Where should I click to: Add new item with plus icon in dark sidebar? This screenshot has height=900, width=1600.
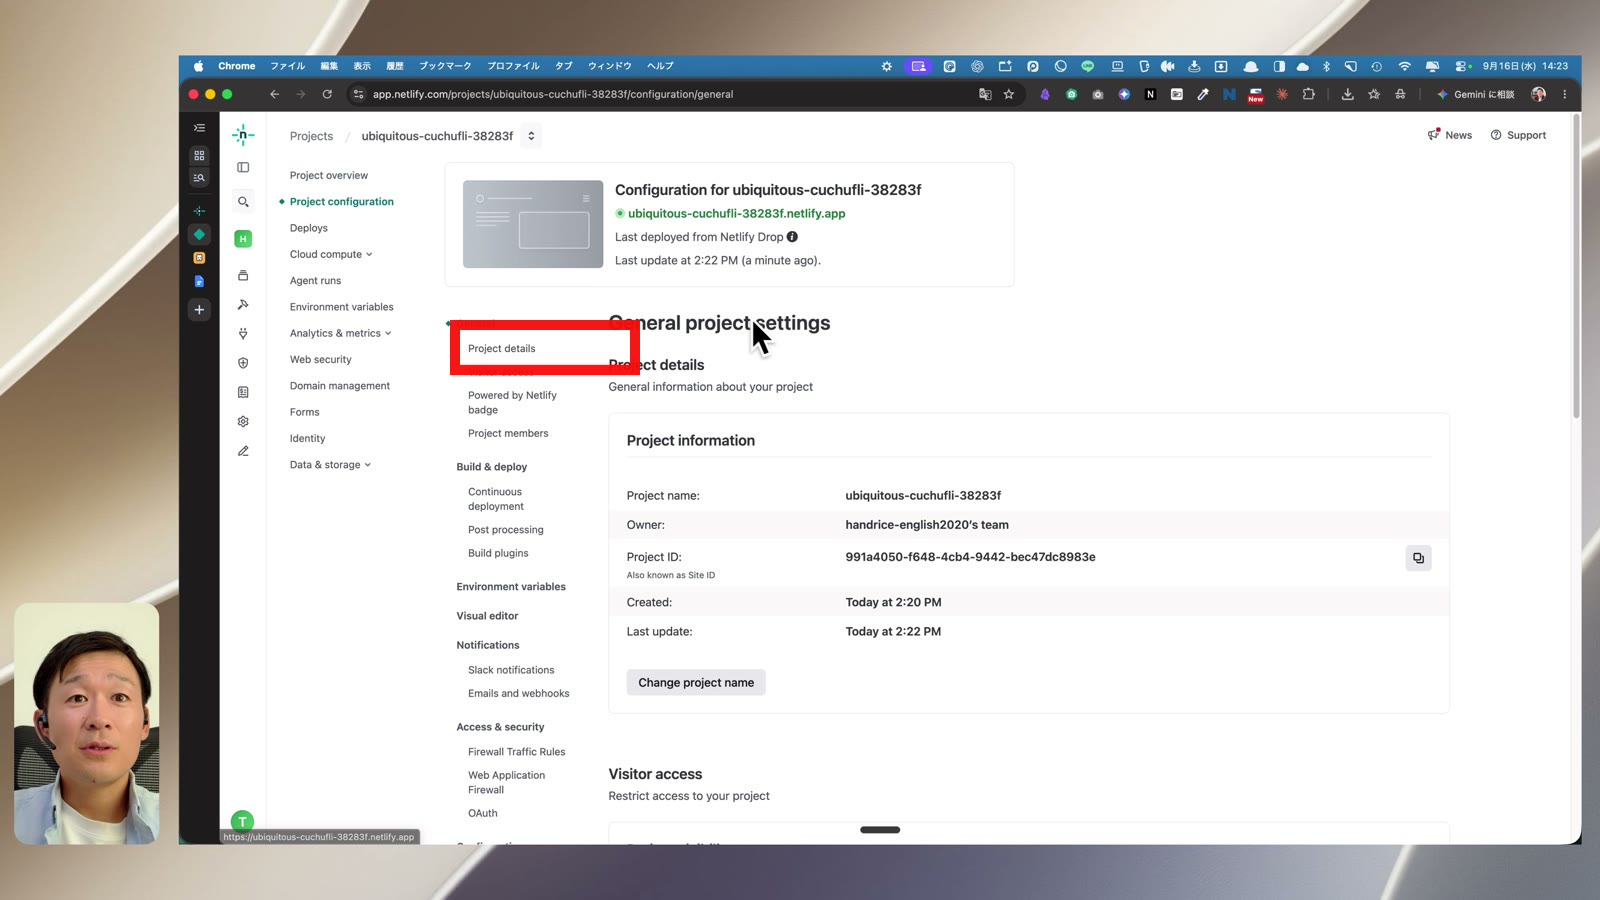pyautogui.click(x=199, y=310)
